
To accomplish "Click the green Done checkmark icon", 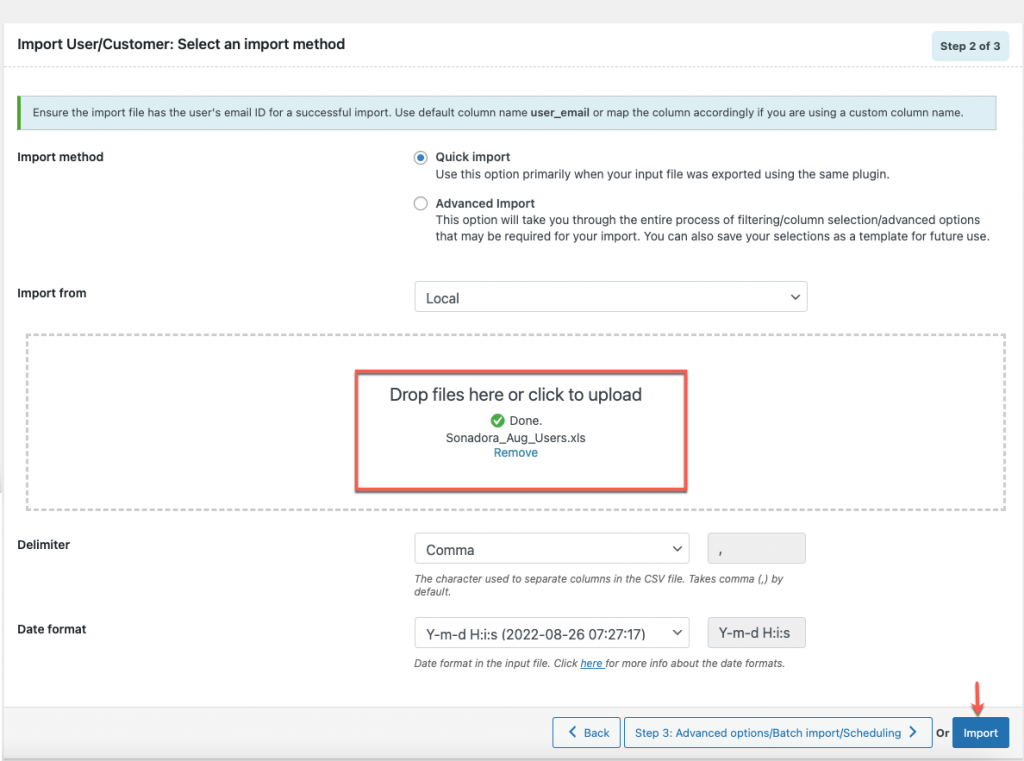I will (498, 420).
